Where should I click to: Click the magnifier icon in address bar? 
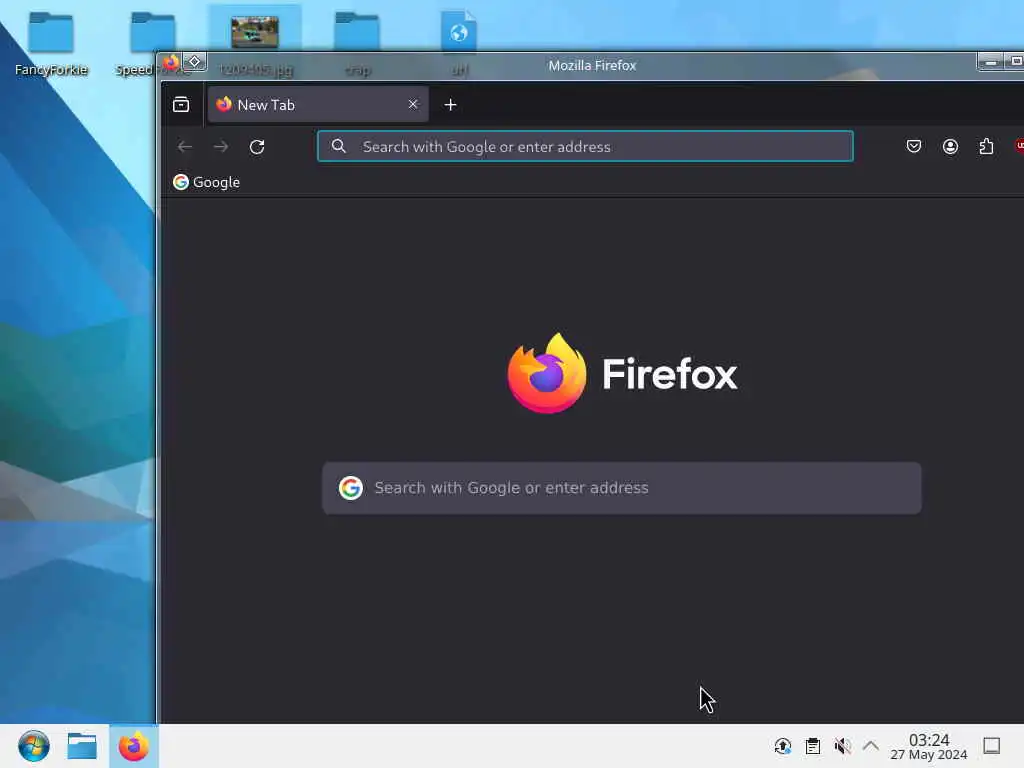[x=338, y=146]
